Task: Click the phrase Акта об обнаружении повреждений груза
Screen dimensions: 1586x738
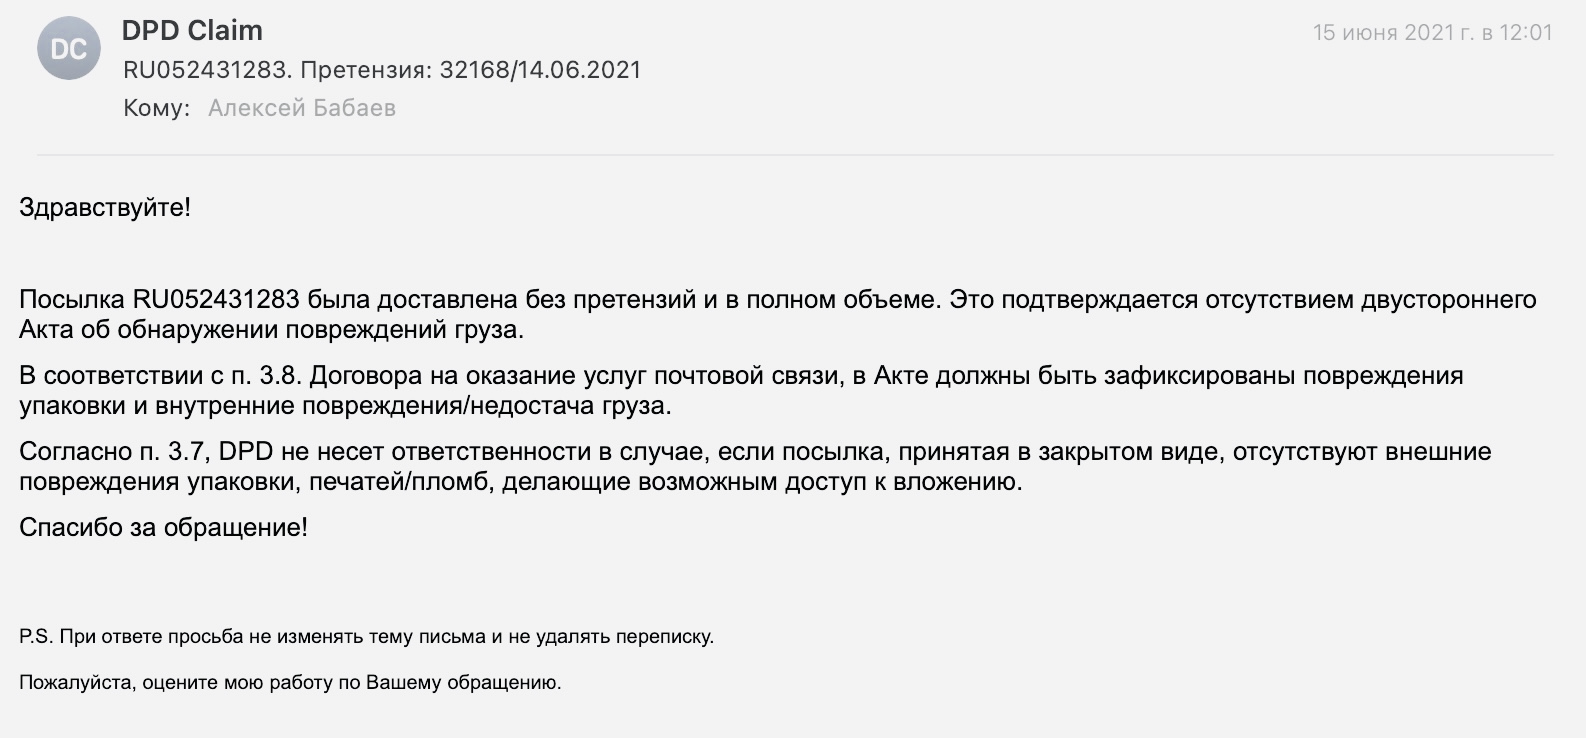Action: pos(271,329)
